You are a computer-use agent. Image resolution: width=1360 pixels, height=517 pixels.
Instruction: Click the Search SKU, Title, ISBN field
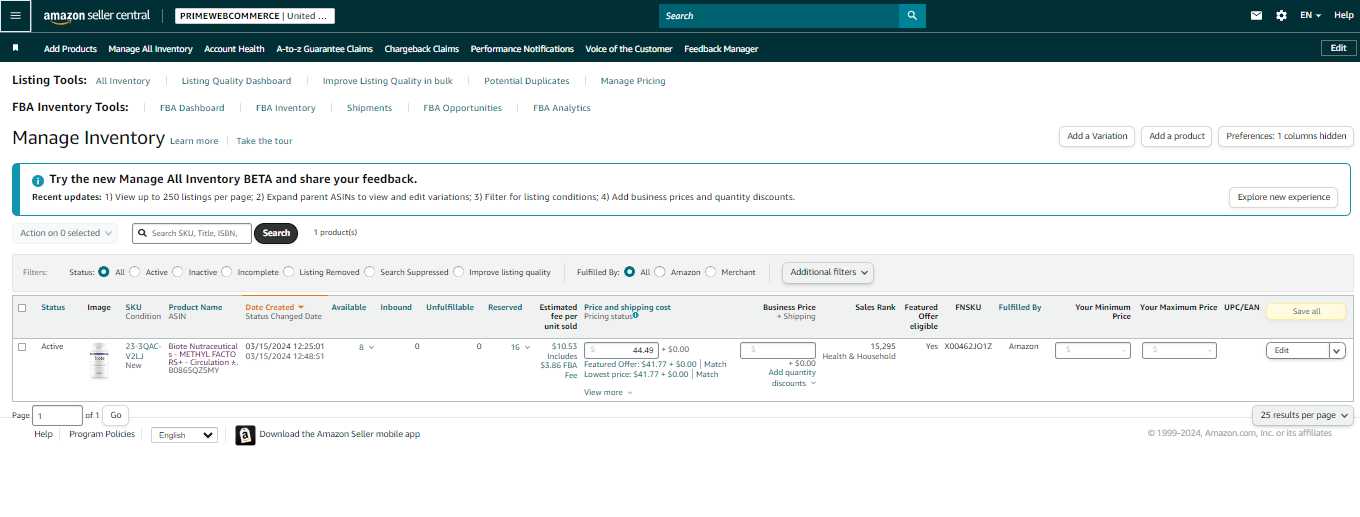point(192,233)
